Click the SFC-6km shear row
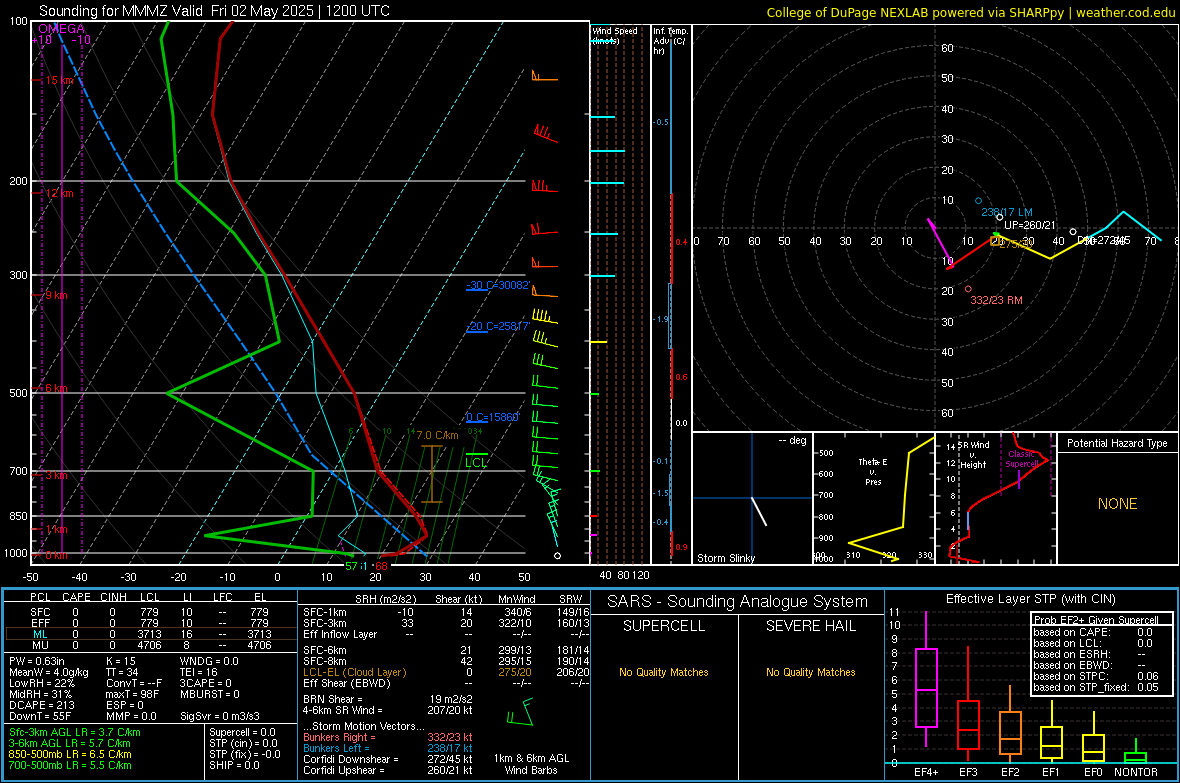This screenshot has height=783, width=1180. (446, 650)
